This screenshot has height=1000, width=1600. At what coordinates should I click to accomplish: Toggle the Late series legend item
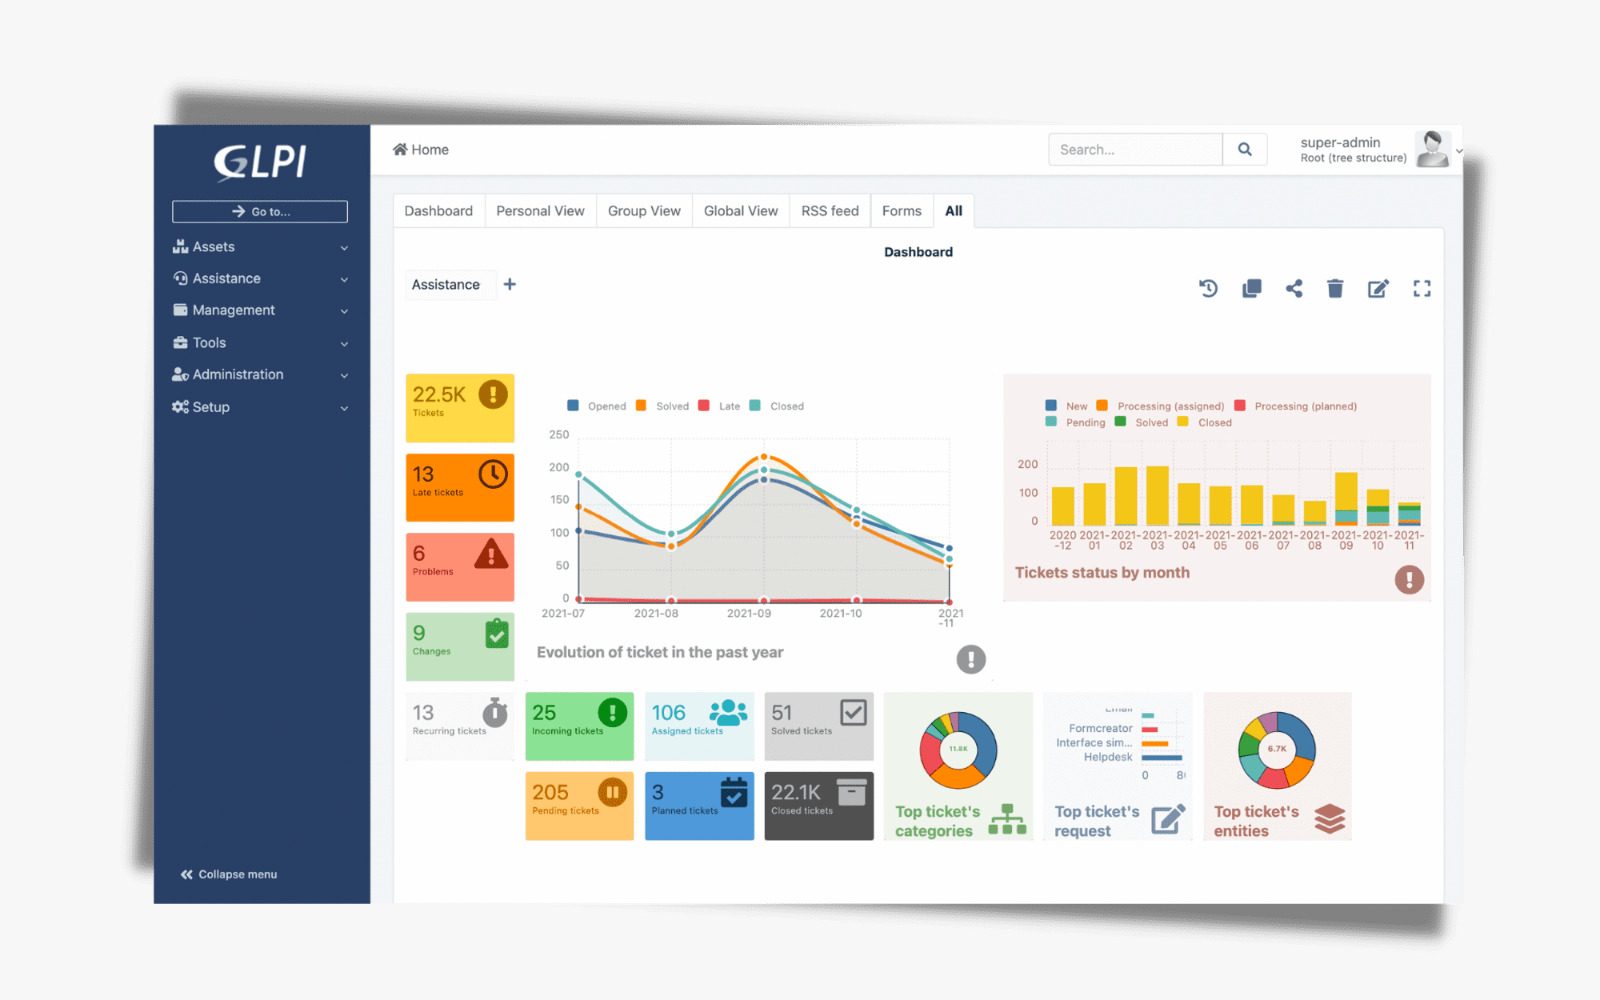(720, 406)
